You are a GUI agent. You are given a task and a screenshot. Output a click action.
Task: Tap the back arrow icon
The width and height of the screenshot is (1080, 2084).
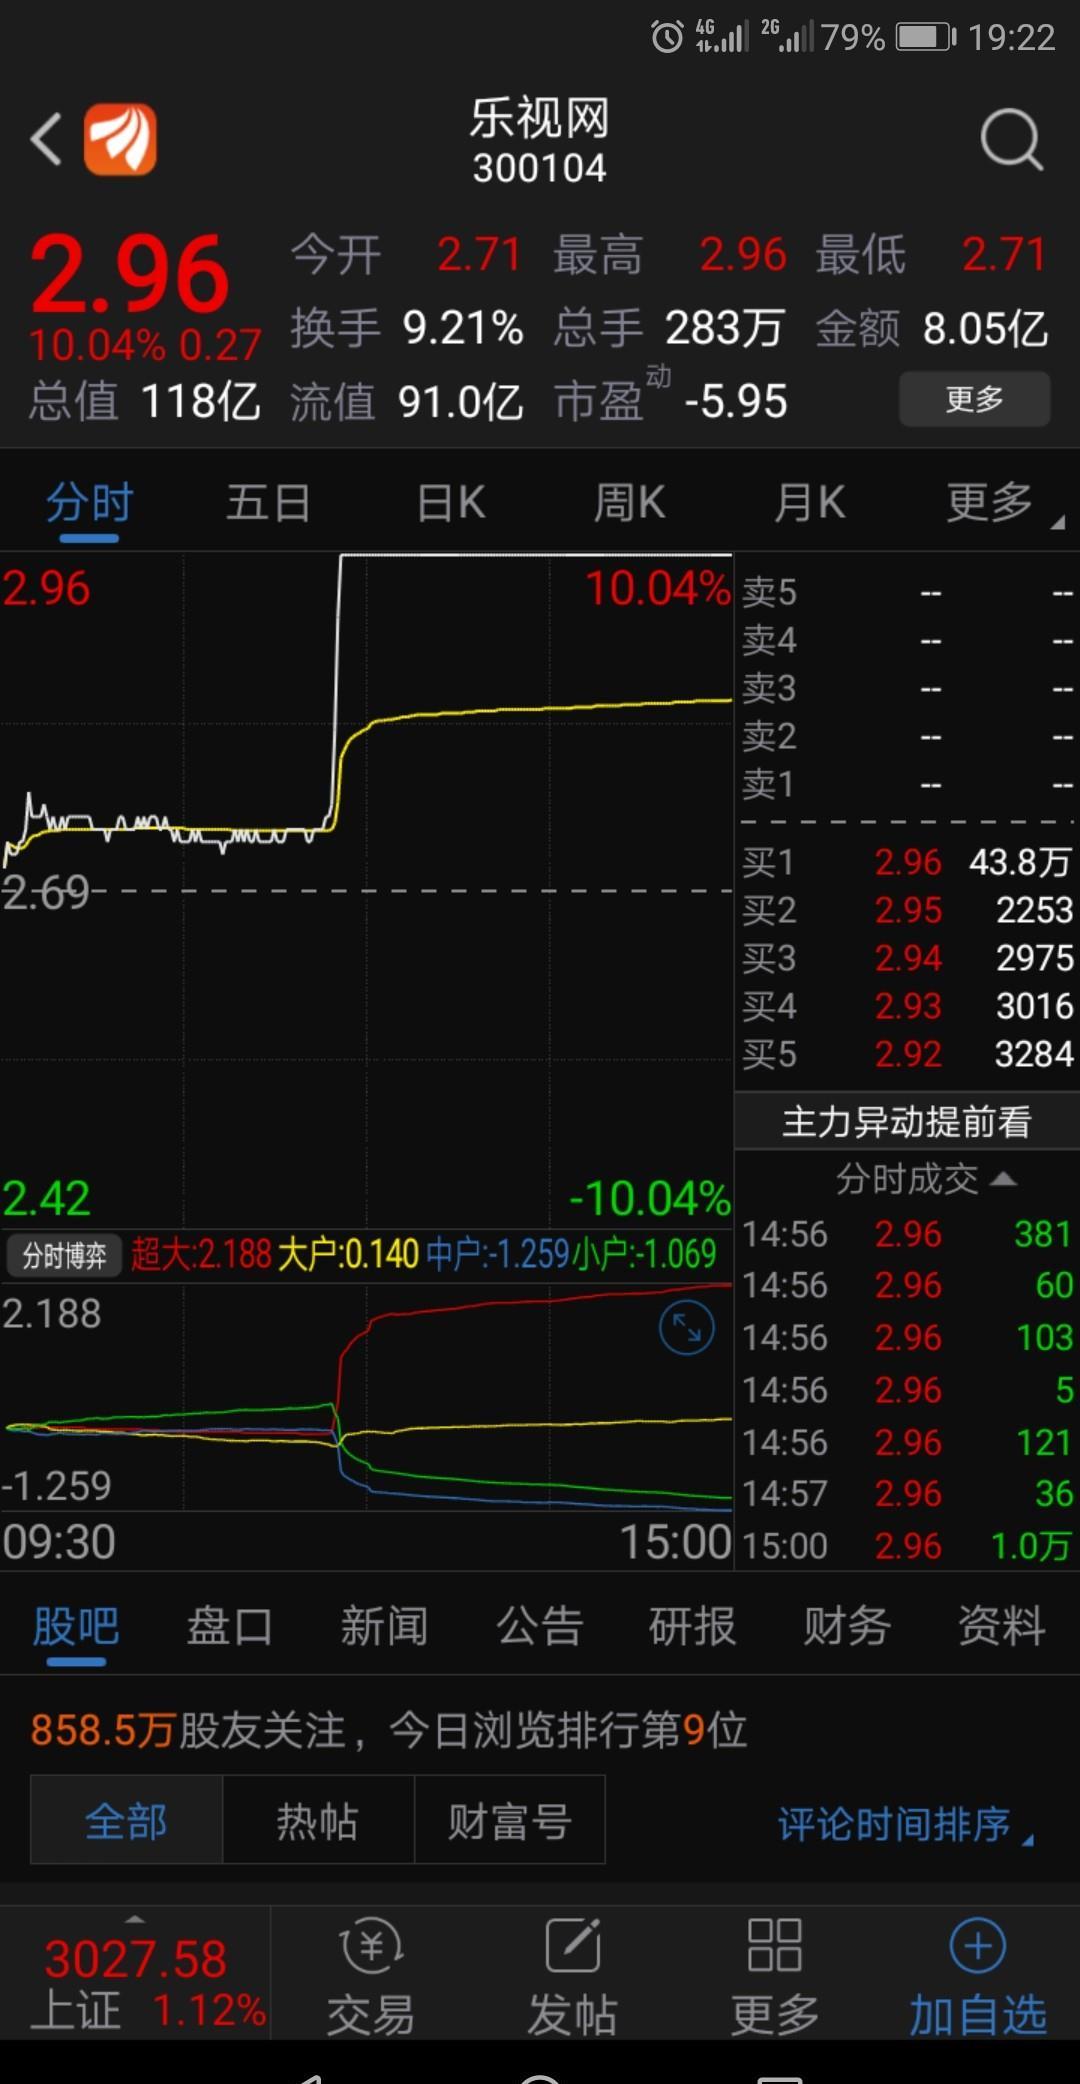pos(46,139)
